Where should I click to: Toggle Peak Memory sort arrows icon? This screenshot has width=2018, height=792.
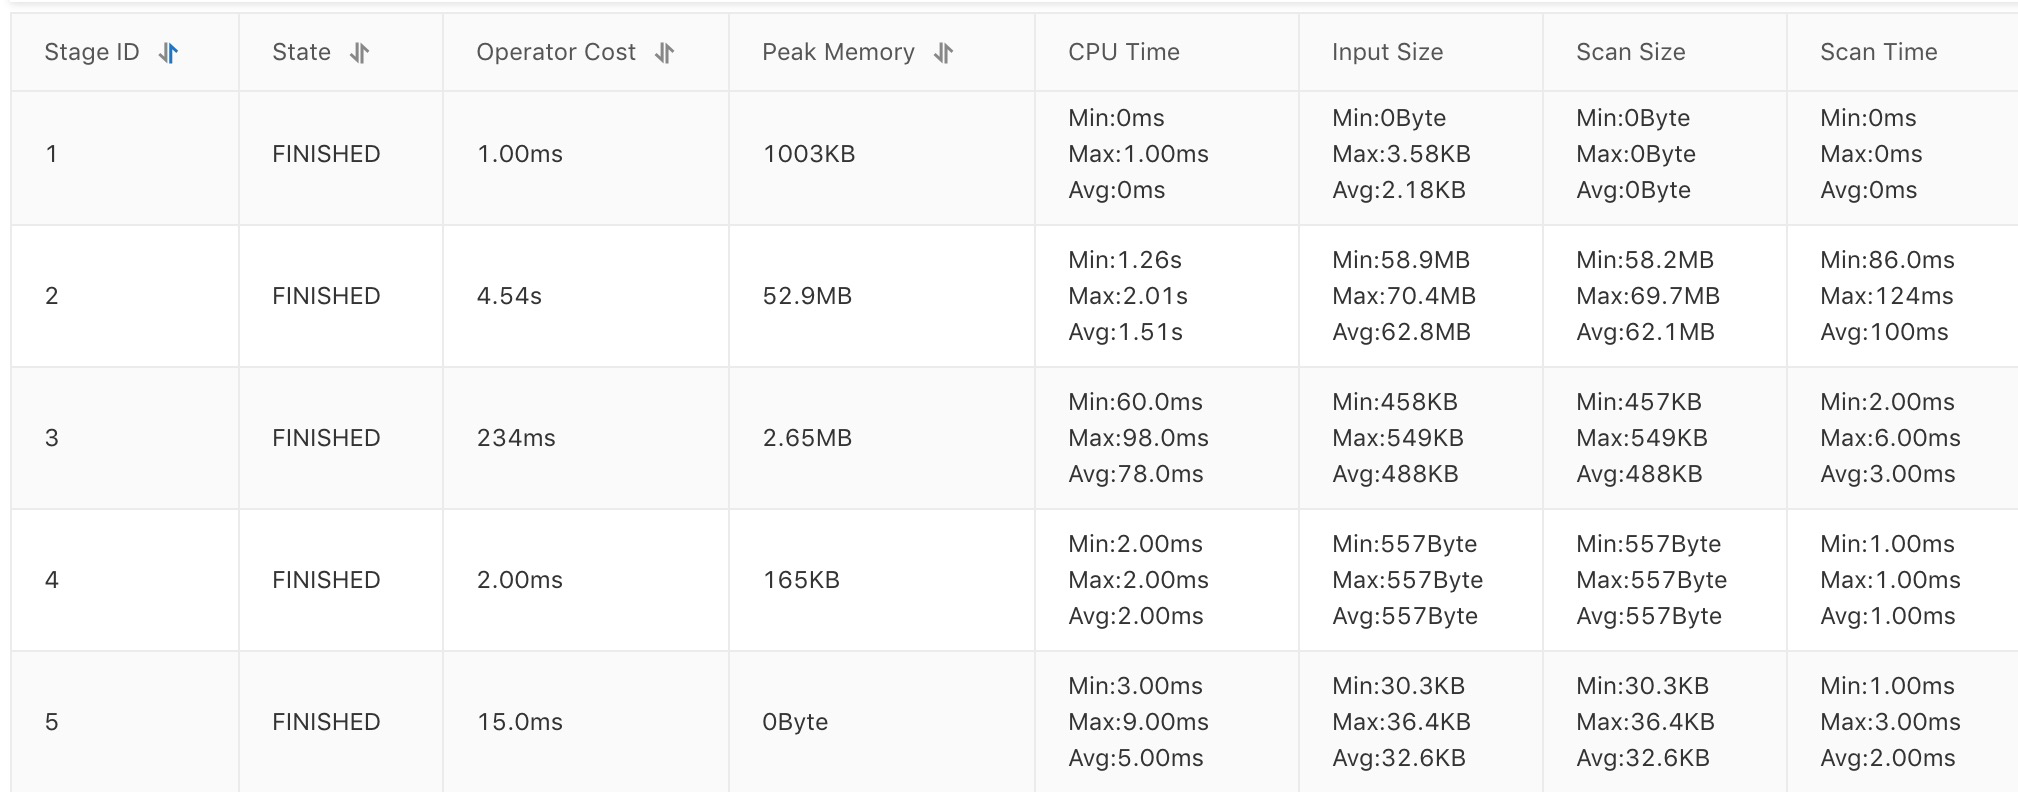(944, 53)
